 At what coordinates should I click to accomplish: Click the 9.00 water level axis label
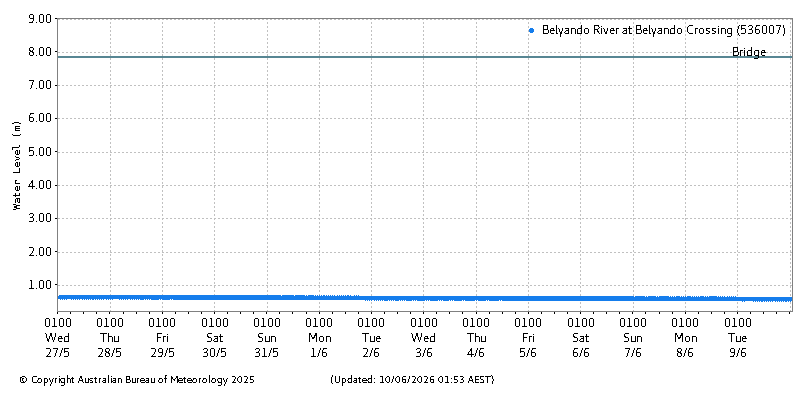[41, 19]
